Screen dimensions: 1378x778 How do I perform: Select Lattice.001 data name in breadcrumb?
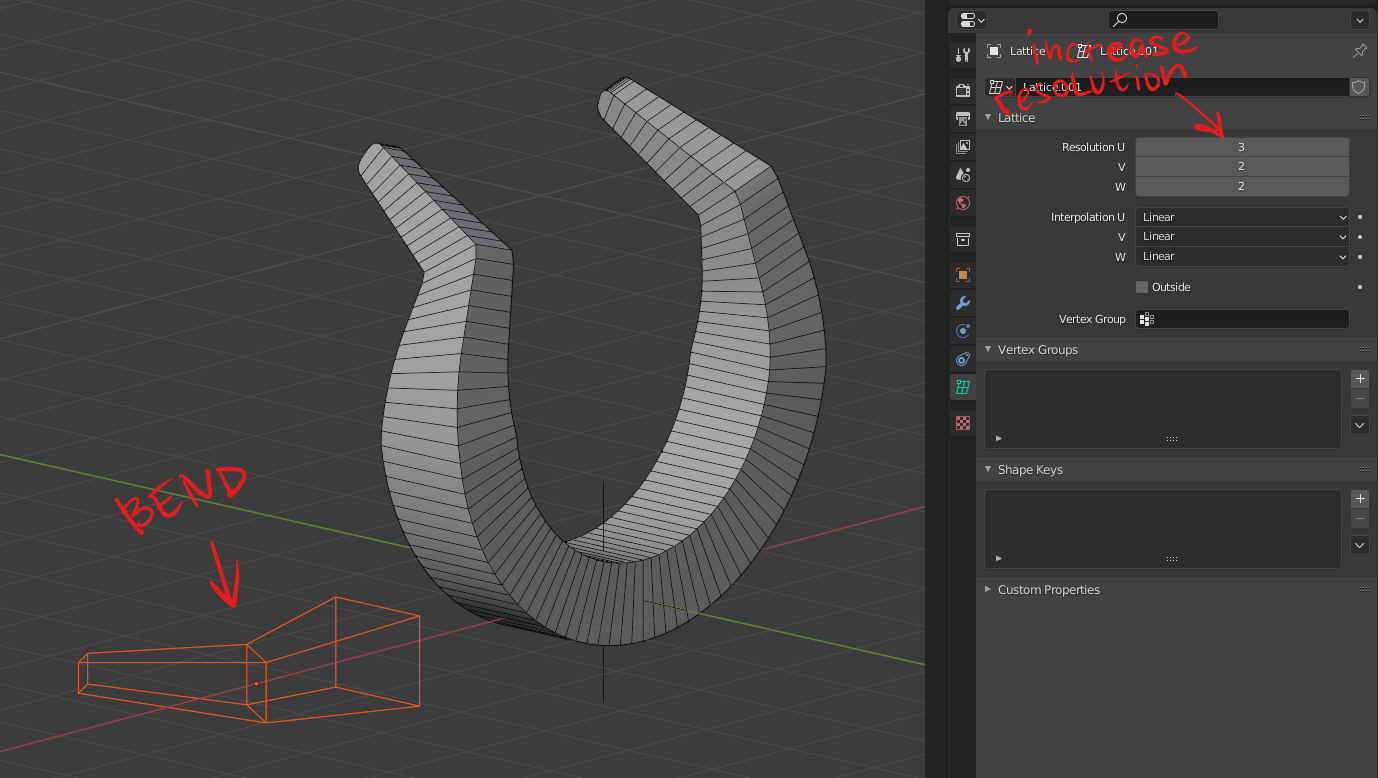tap(1129, 51)
